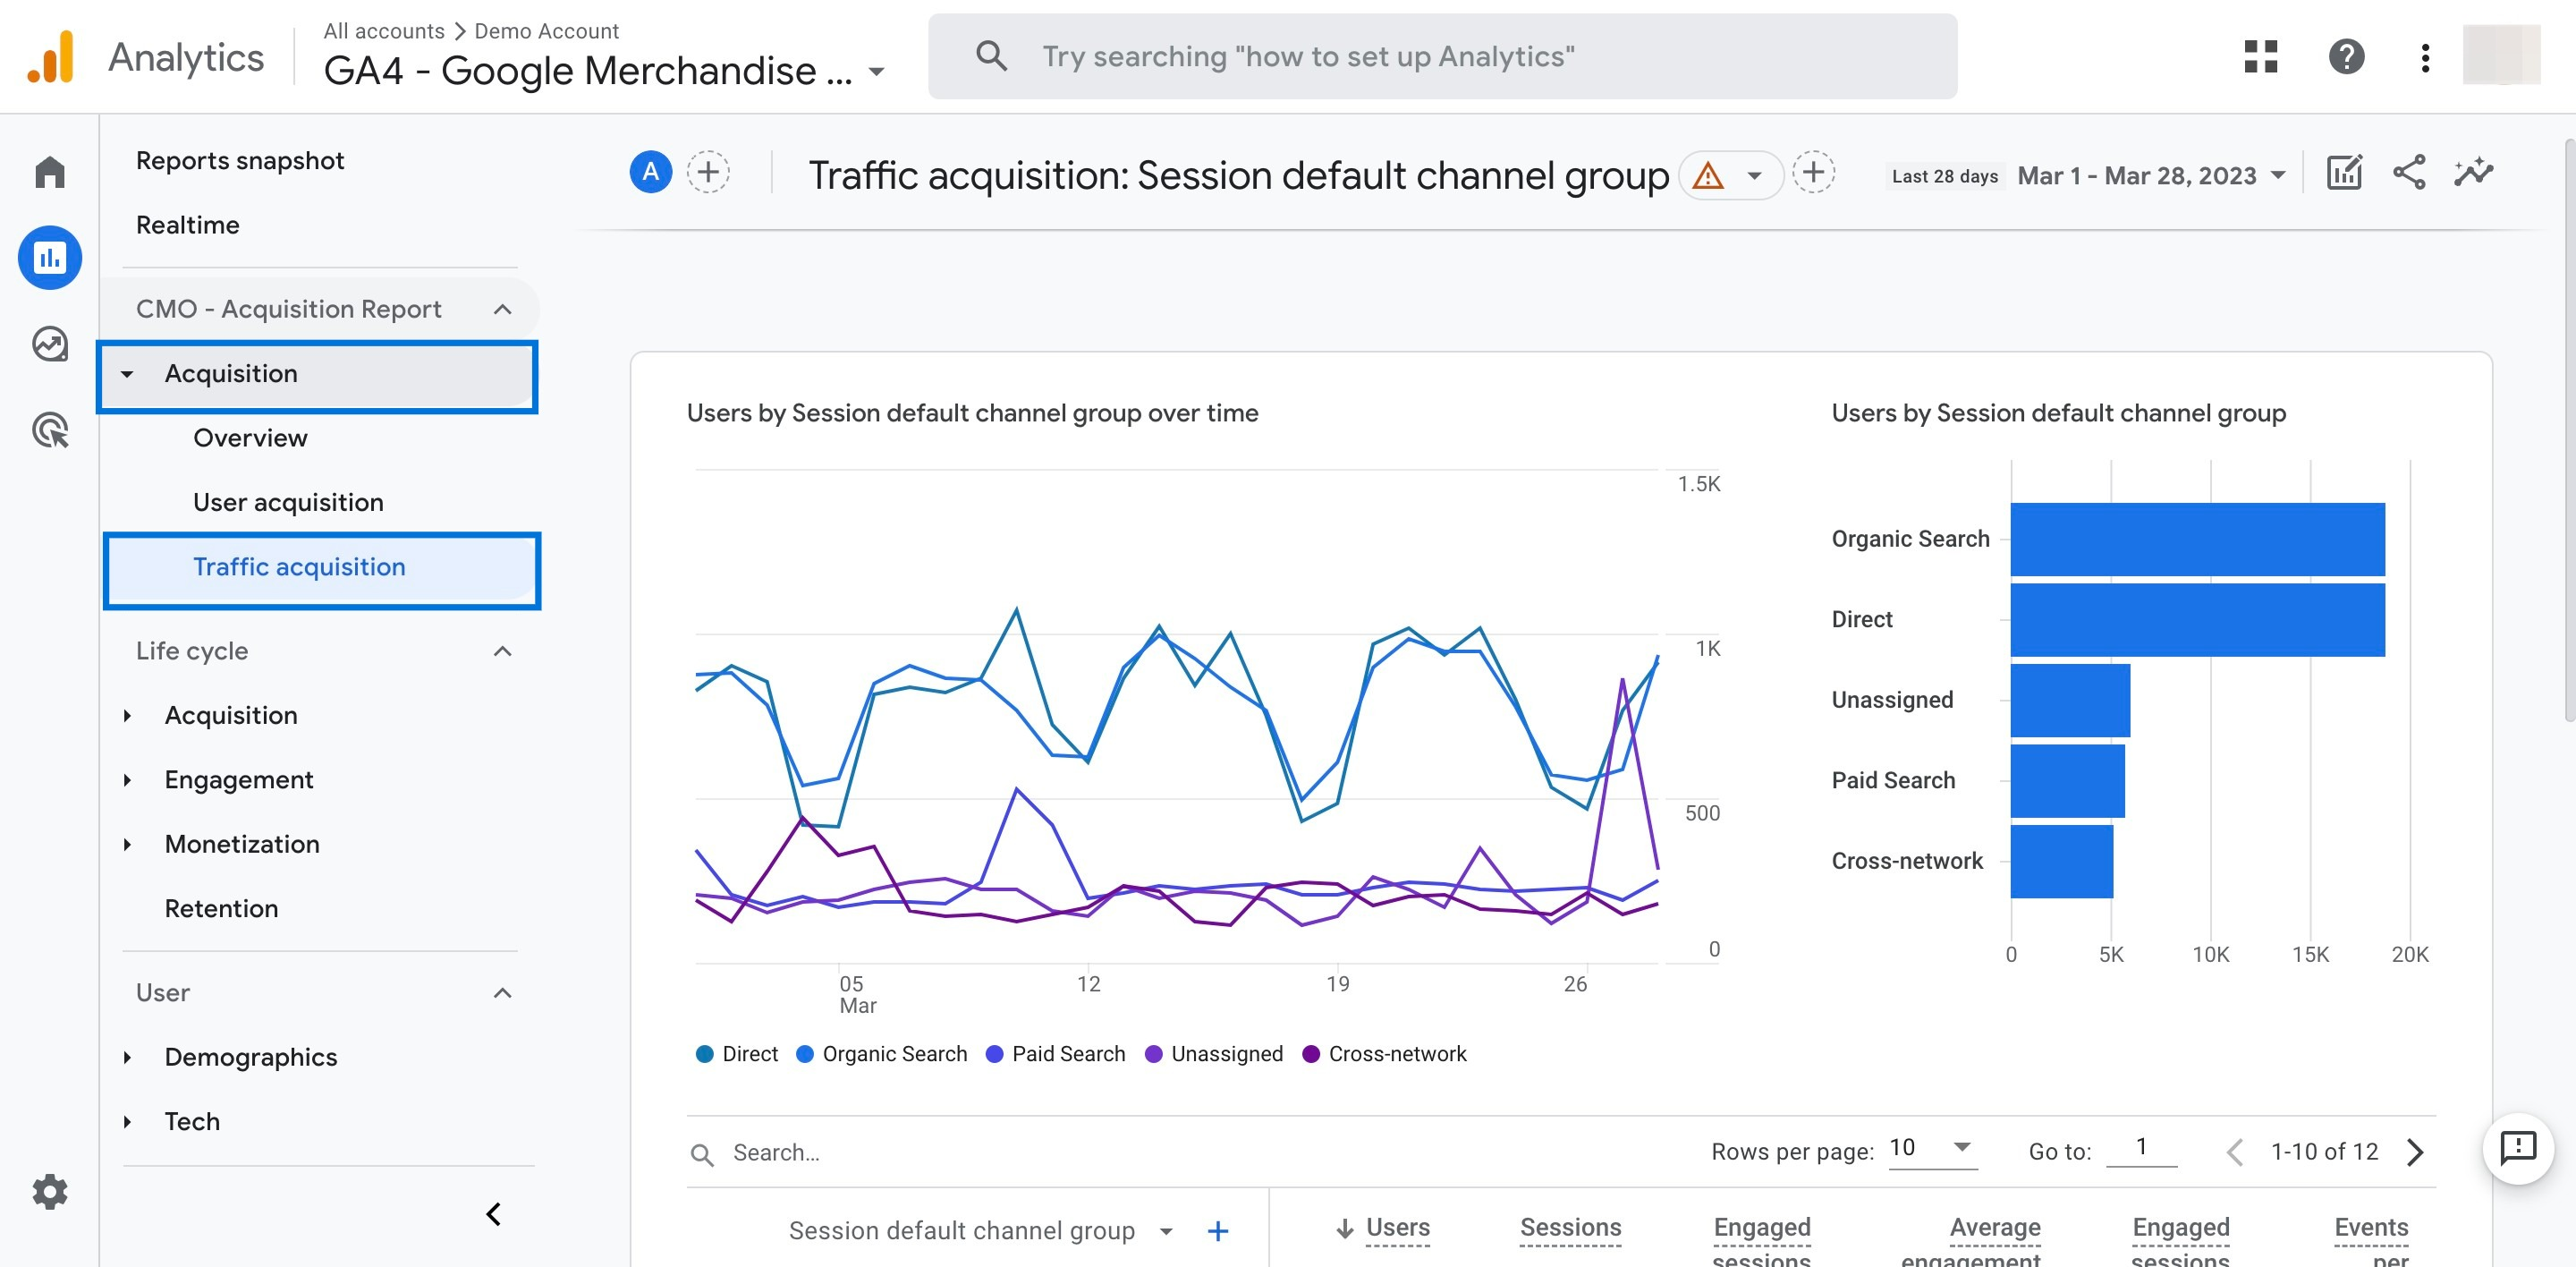Open the Insights sparkline icon
This screenshot has width=2576, height=1267.
pos(2473,173)
